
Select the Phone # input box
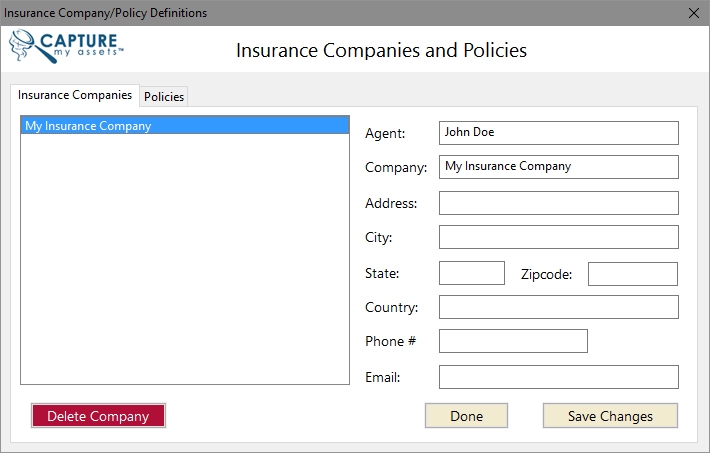pos(513,341)
